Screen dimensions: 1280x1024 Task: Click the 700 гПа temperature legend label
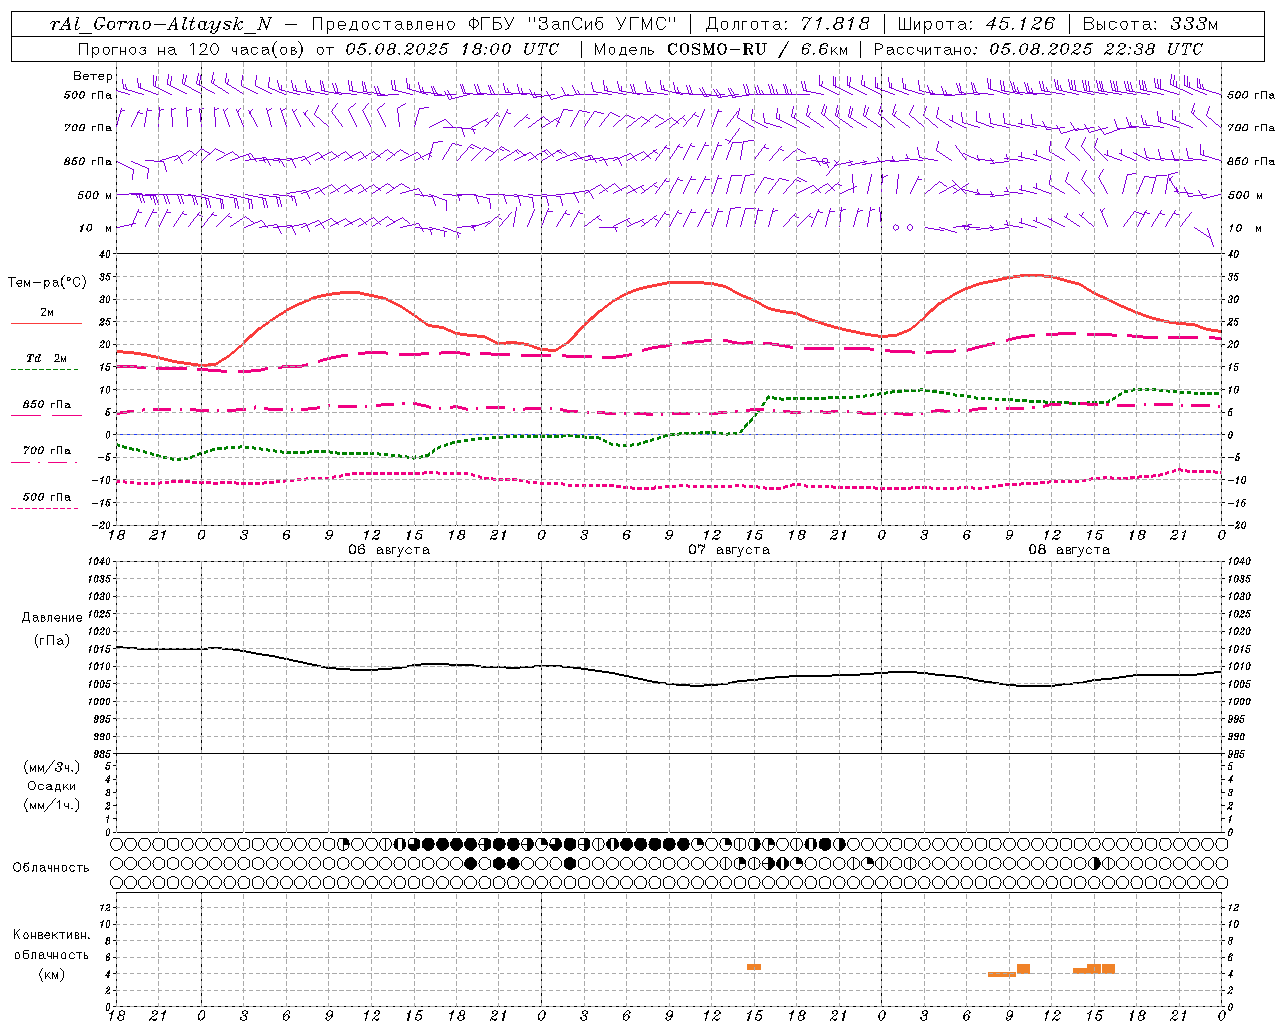[x=46, y=451]
